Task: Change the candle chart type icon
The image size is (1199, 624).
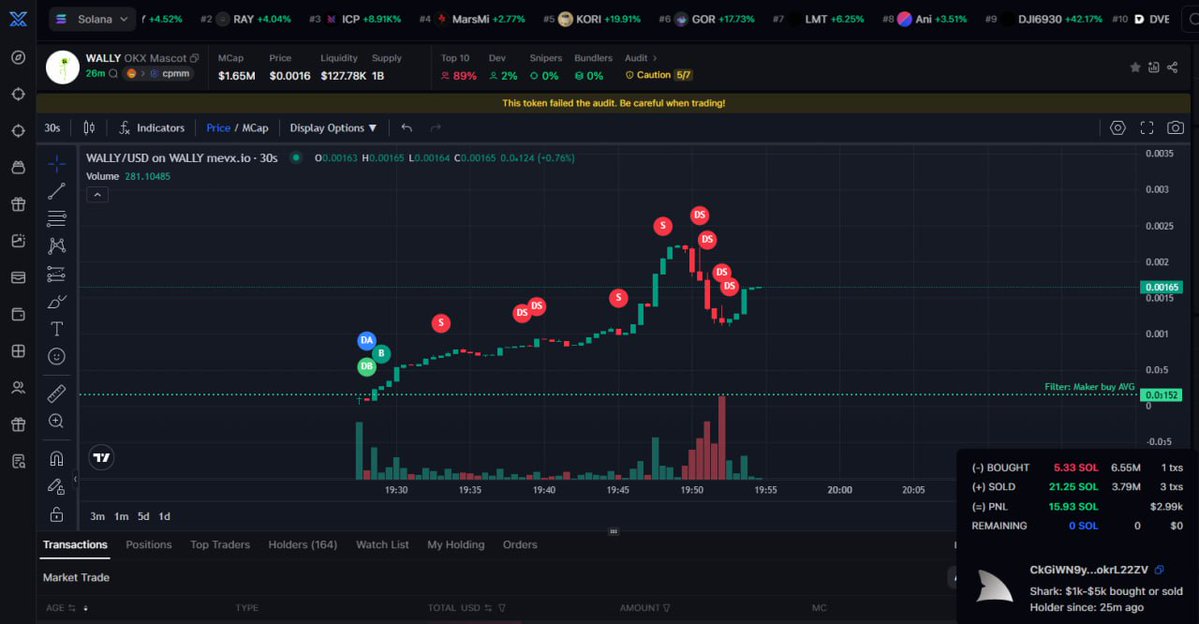Action: (89, 128)
